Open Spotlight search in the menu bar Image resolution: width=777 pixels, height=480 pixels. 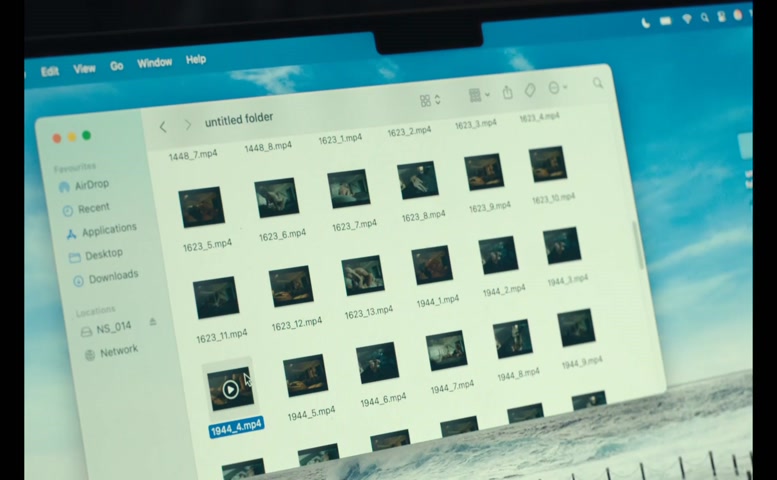(704, 18)
